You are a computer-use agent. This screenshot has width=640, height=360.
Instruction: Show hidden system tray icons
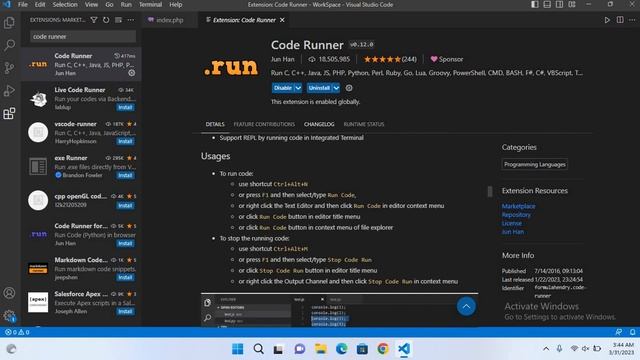point(546,349)
